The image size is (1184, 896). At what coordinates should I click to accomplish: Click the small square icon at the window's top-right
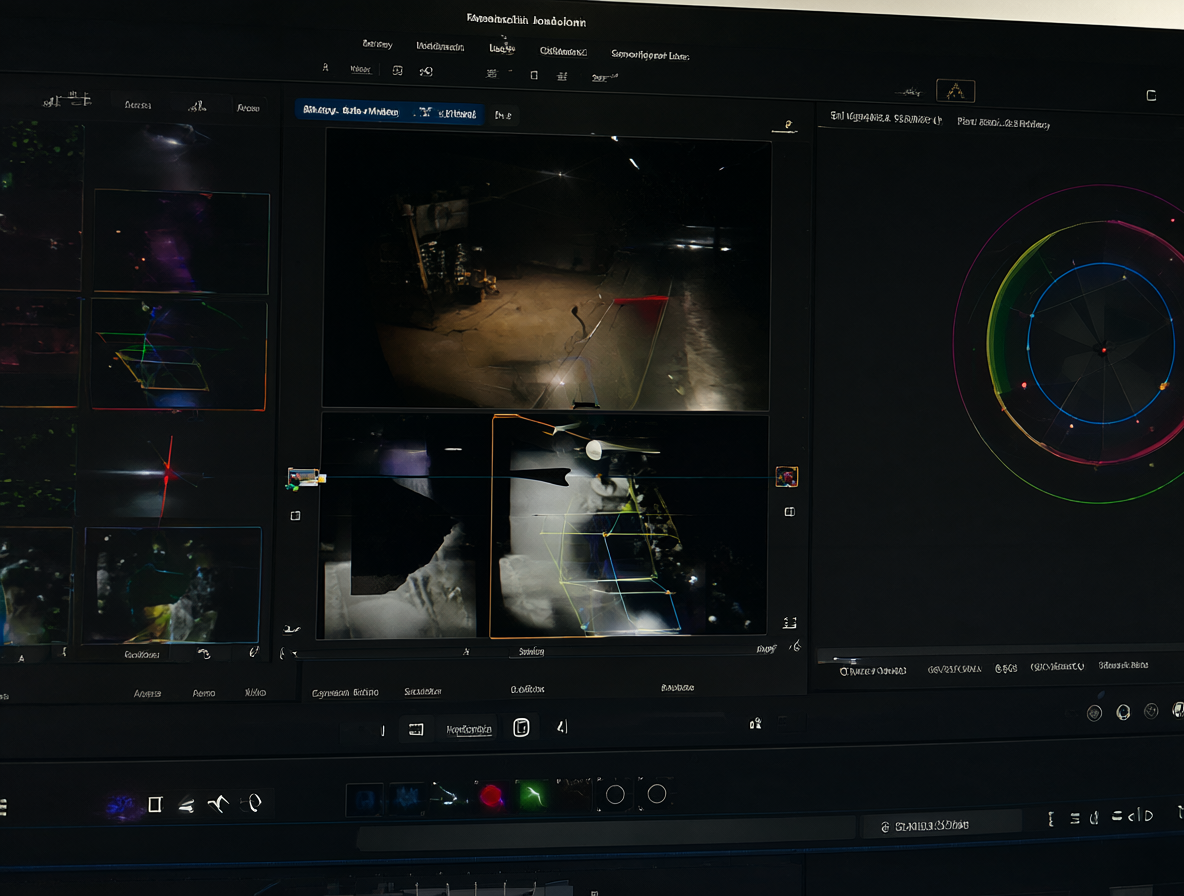[x=1151, y=95]
